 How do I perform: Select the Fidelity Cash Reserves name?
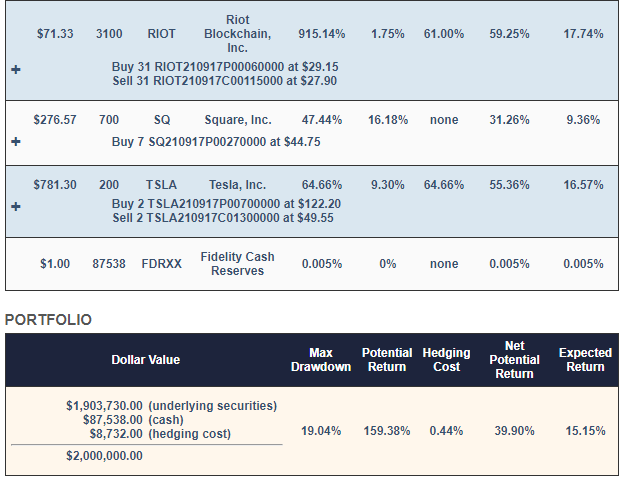(x=238, y=264)
